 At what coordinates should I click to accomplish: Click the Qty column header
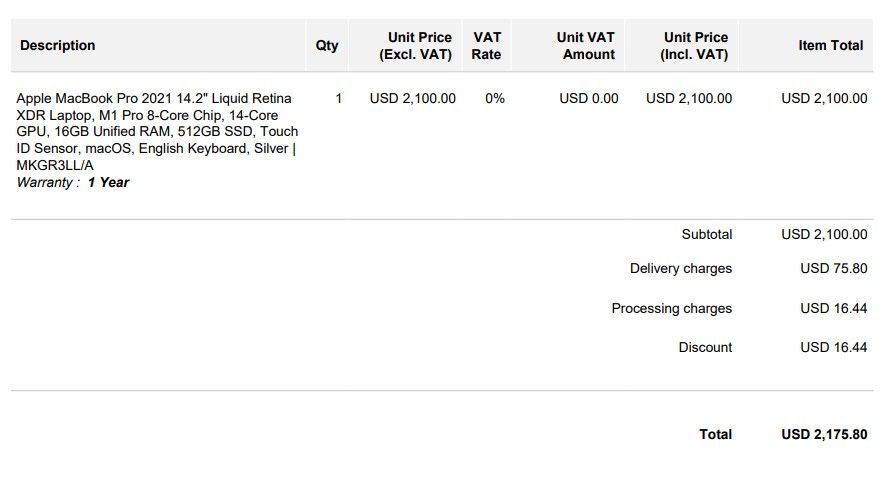(x=327, y=46)
